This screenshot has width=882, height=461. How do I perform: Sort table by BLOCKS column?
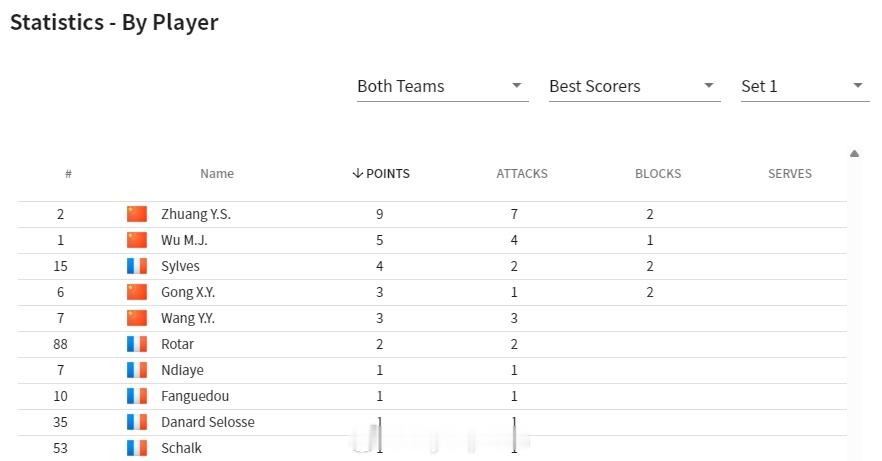coord(658,174)
